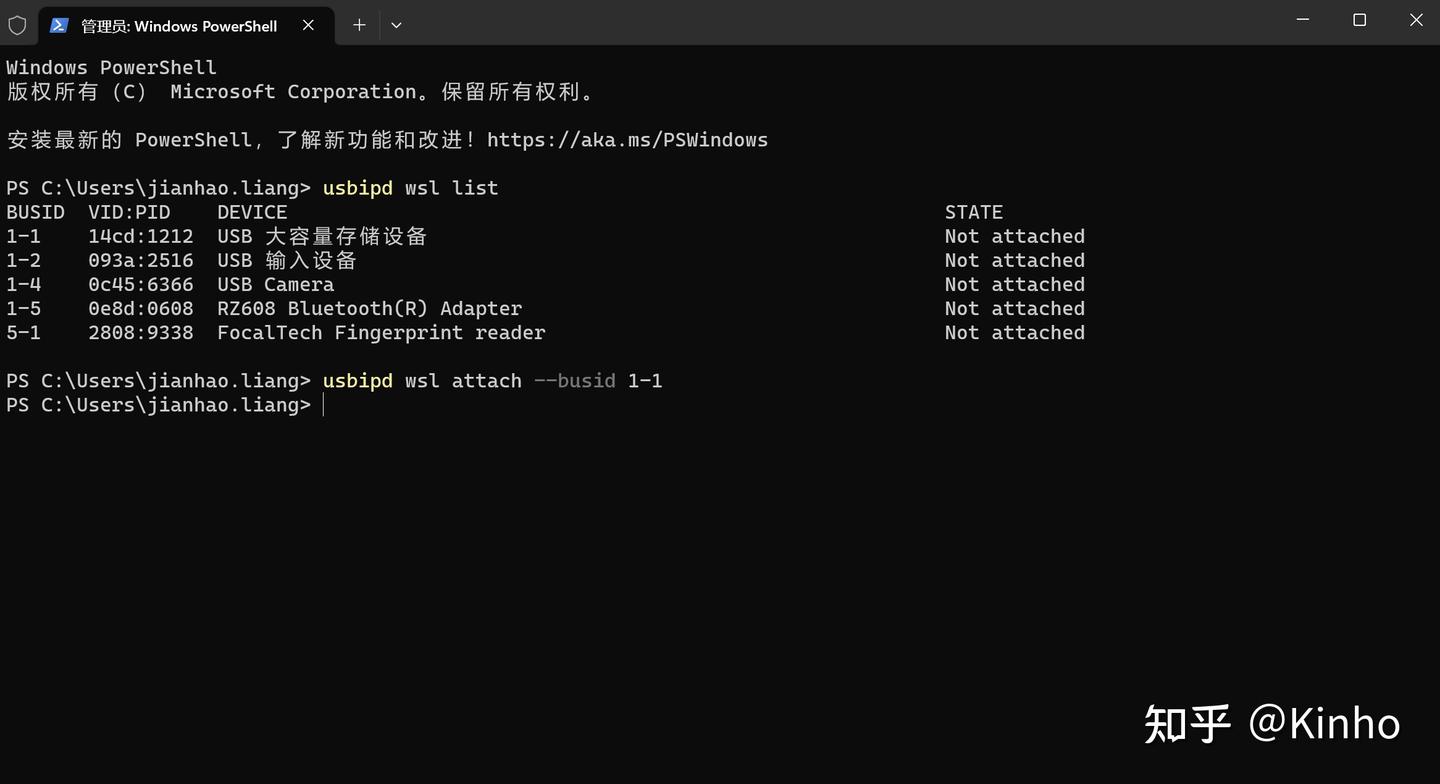Click the USB Camera device entry
Viewport: 1440px width, 784px height.
275,284
